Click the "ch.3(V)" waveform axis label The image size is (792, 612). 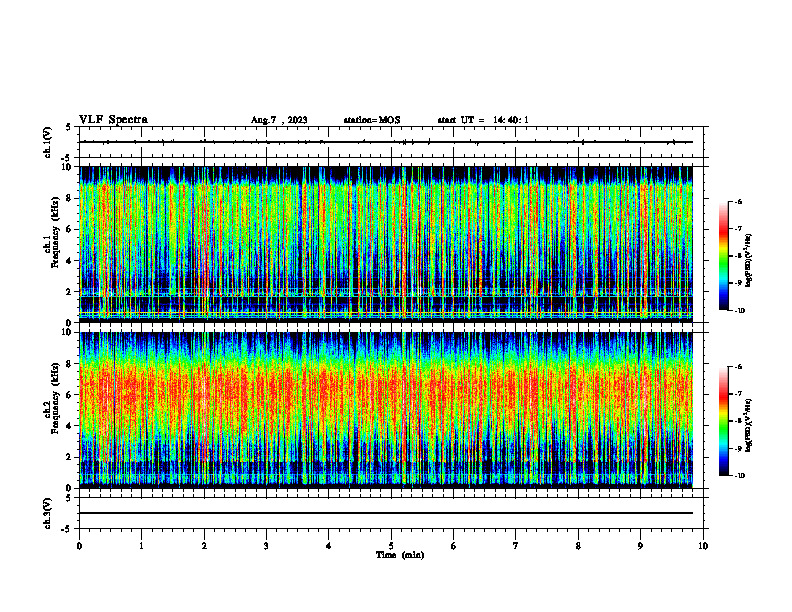(x=47, y=514)
